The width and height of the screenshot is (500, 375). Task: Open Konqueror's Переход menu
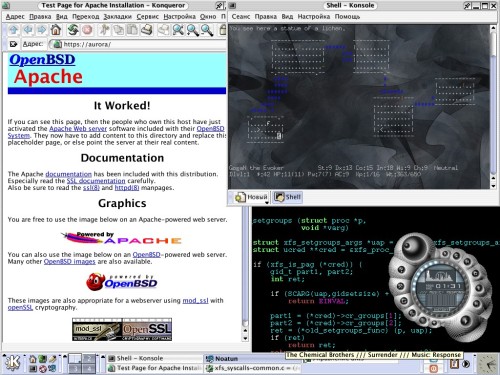[86, 17]
